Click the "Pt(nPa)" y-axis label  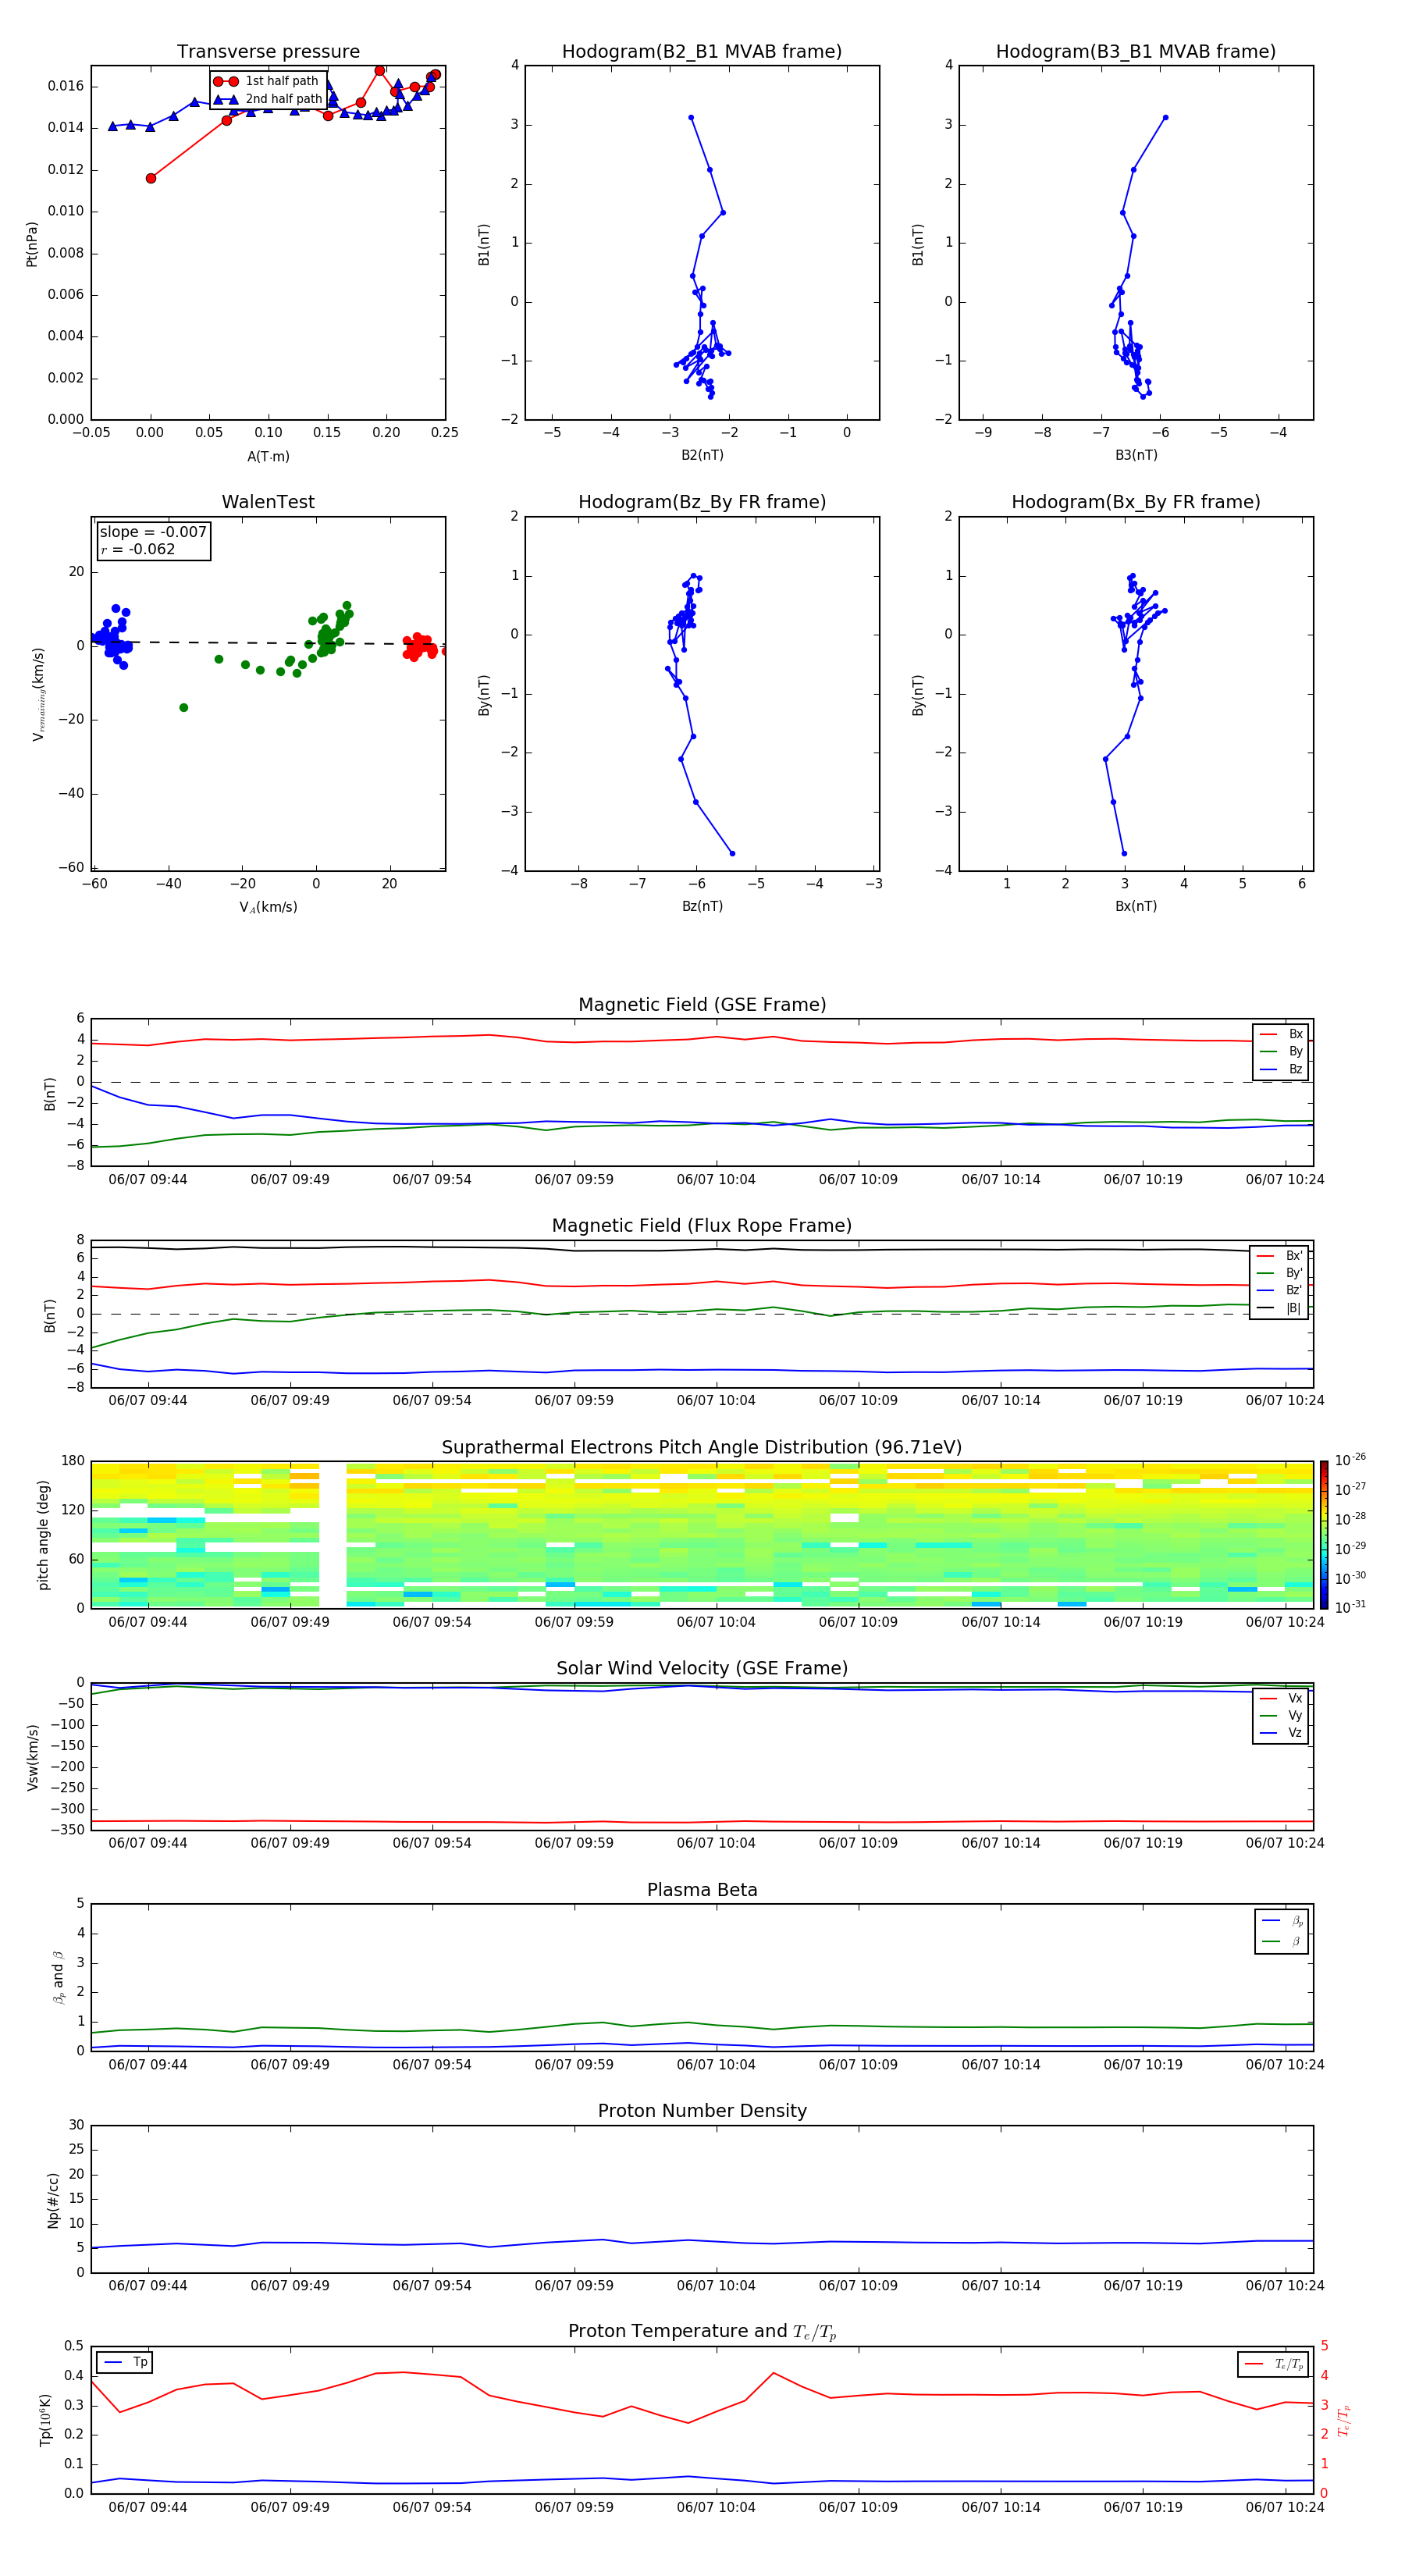tap(31, 243)
